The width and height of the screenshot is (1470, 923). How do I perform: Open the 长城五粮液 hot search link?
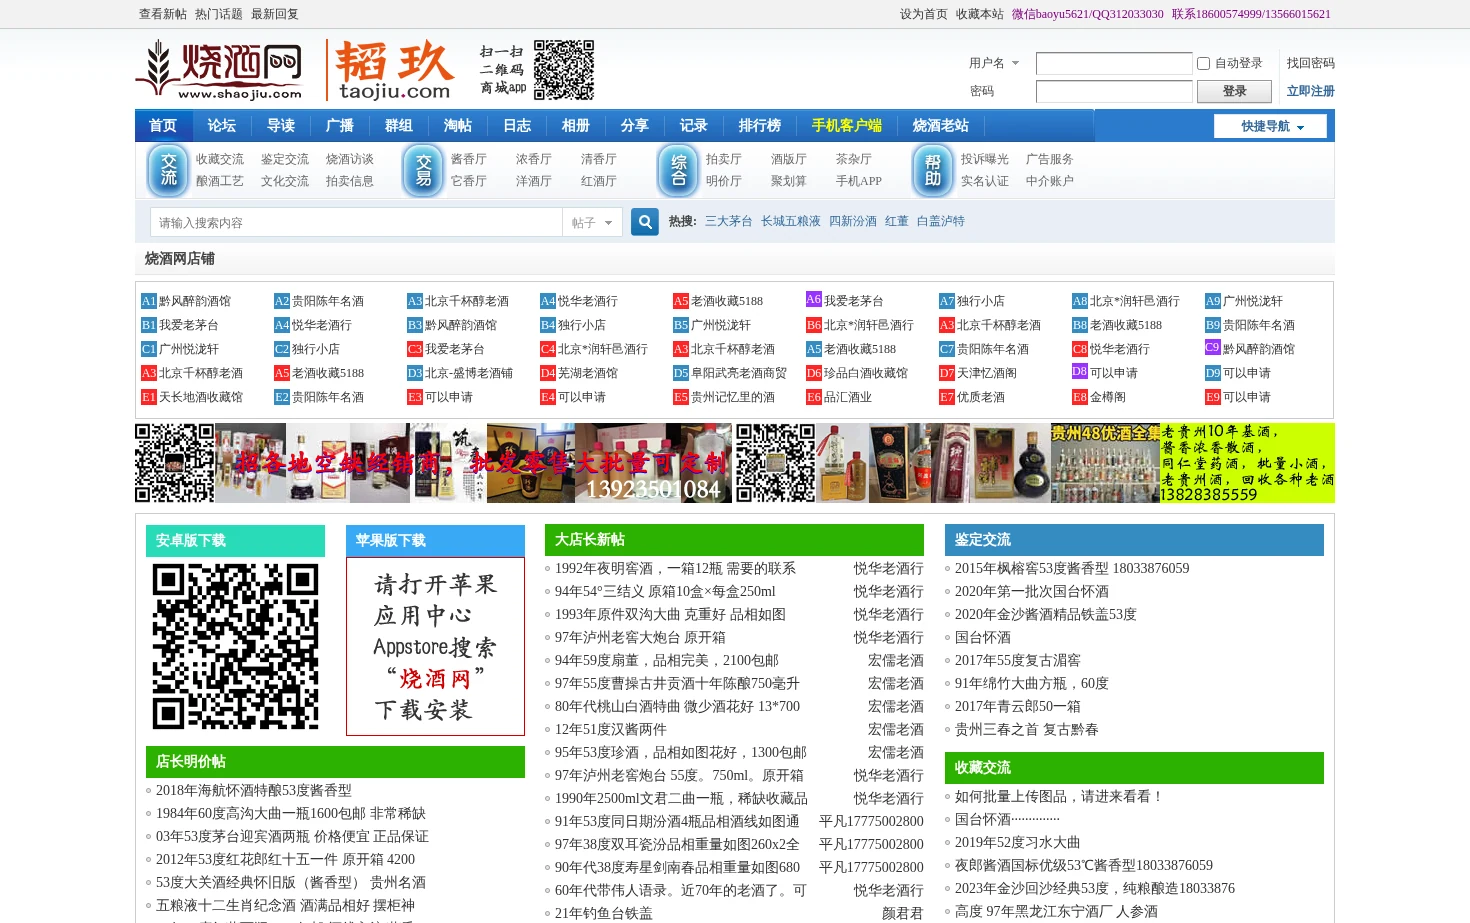point(791,221)
